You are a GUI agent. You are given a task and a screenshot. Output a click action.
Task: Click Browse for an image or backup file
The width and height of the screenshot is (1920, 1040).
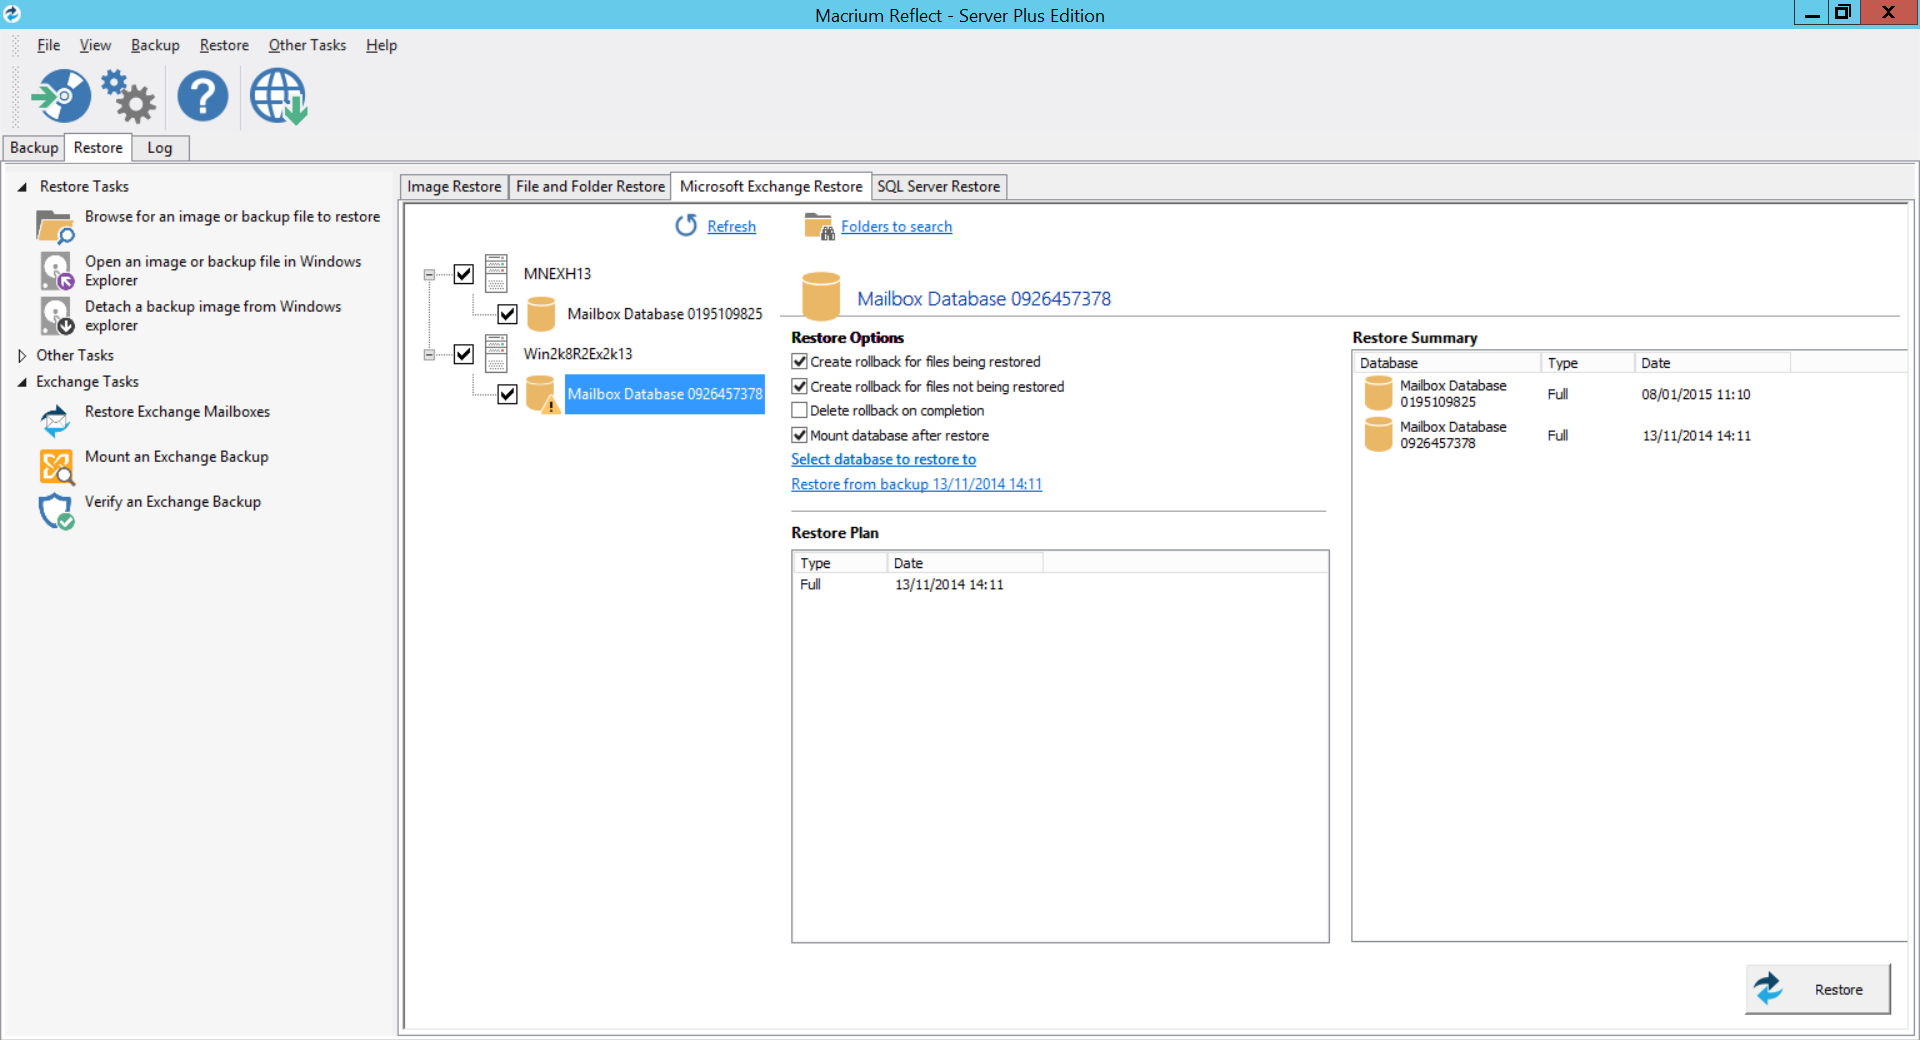pos(232,217)
